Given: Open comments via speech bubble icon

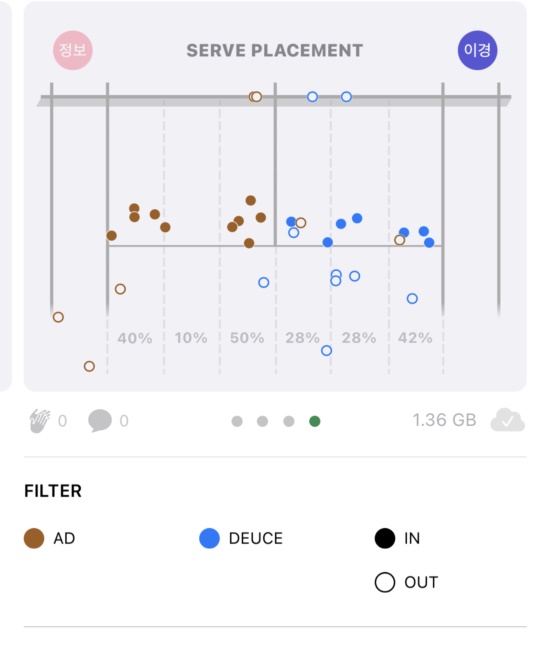Looking at the screenshot, I should point(100,421).
